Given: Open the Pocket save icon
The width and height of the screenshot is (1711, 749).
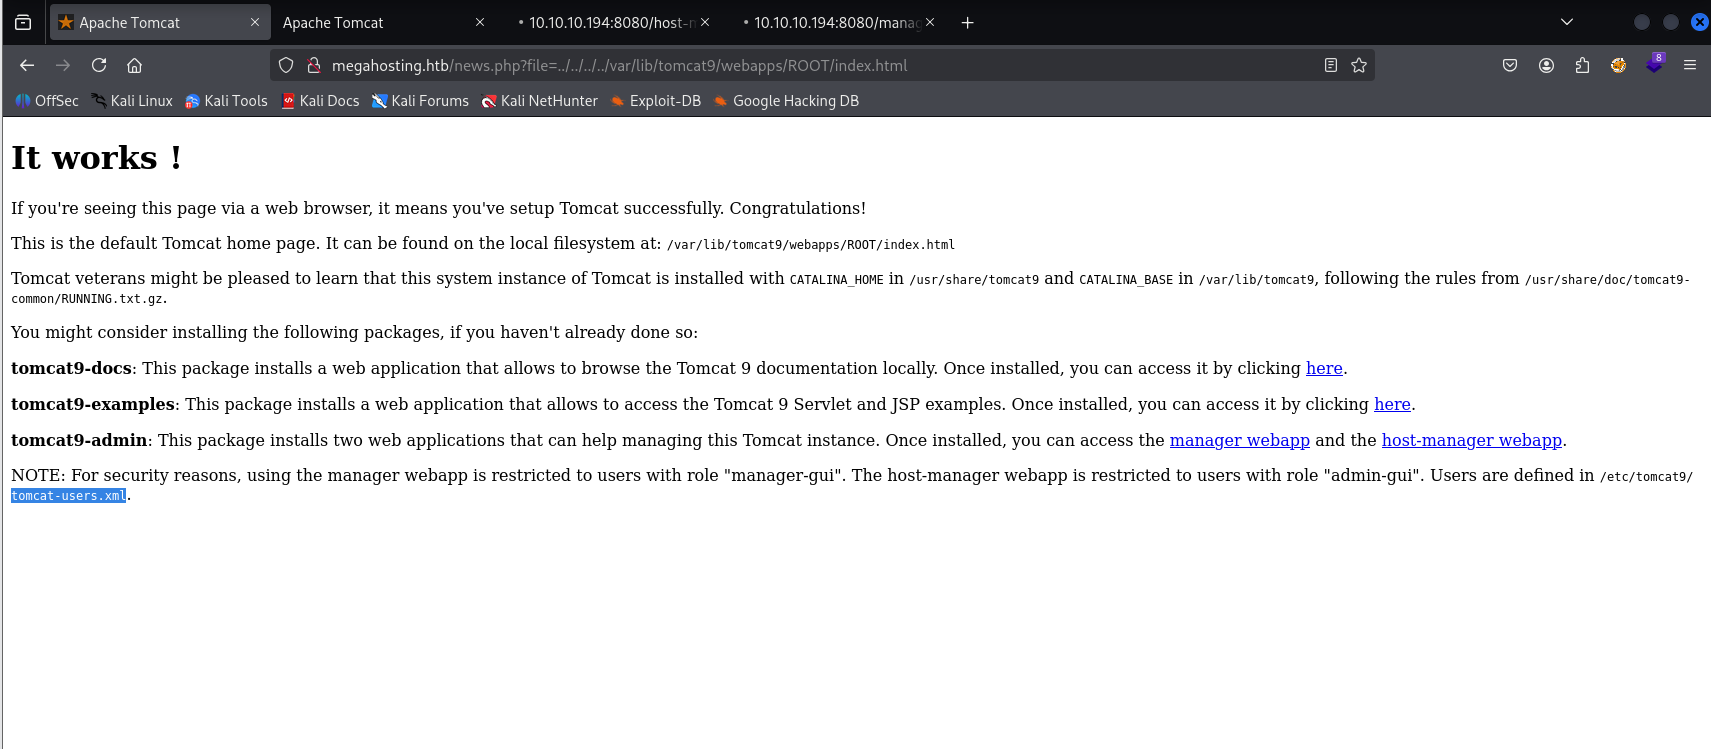Looking at the screenshot, I should click(1510, 65).
